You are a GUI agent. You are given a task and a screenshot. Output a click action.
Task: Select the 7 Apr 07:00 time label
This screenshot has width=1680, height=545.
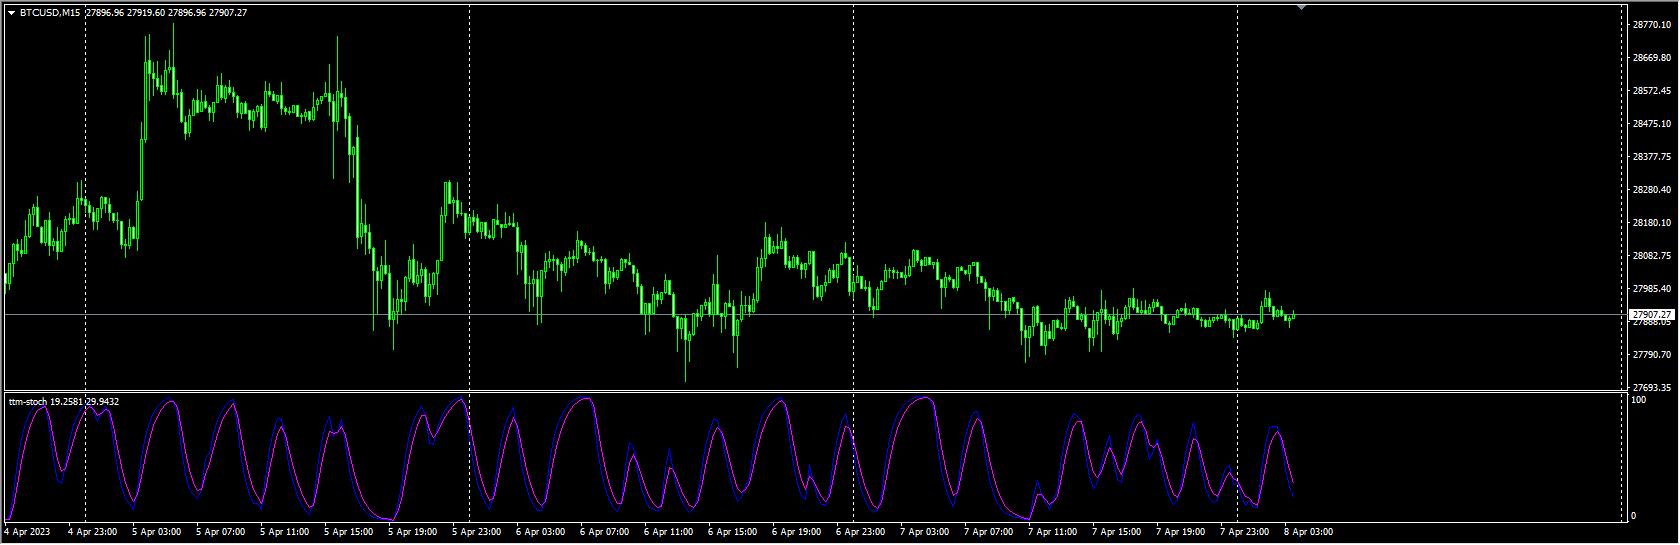tap(989, 532)
